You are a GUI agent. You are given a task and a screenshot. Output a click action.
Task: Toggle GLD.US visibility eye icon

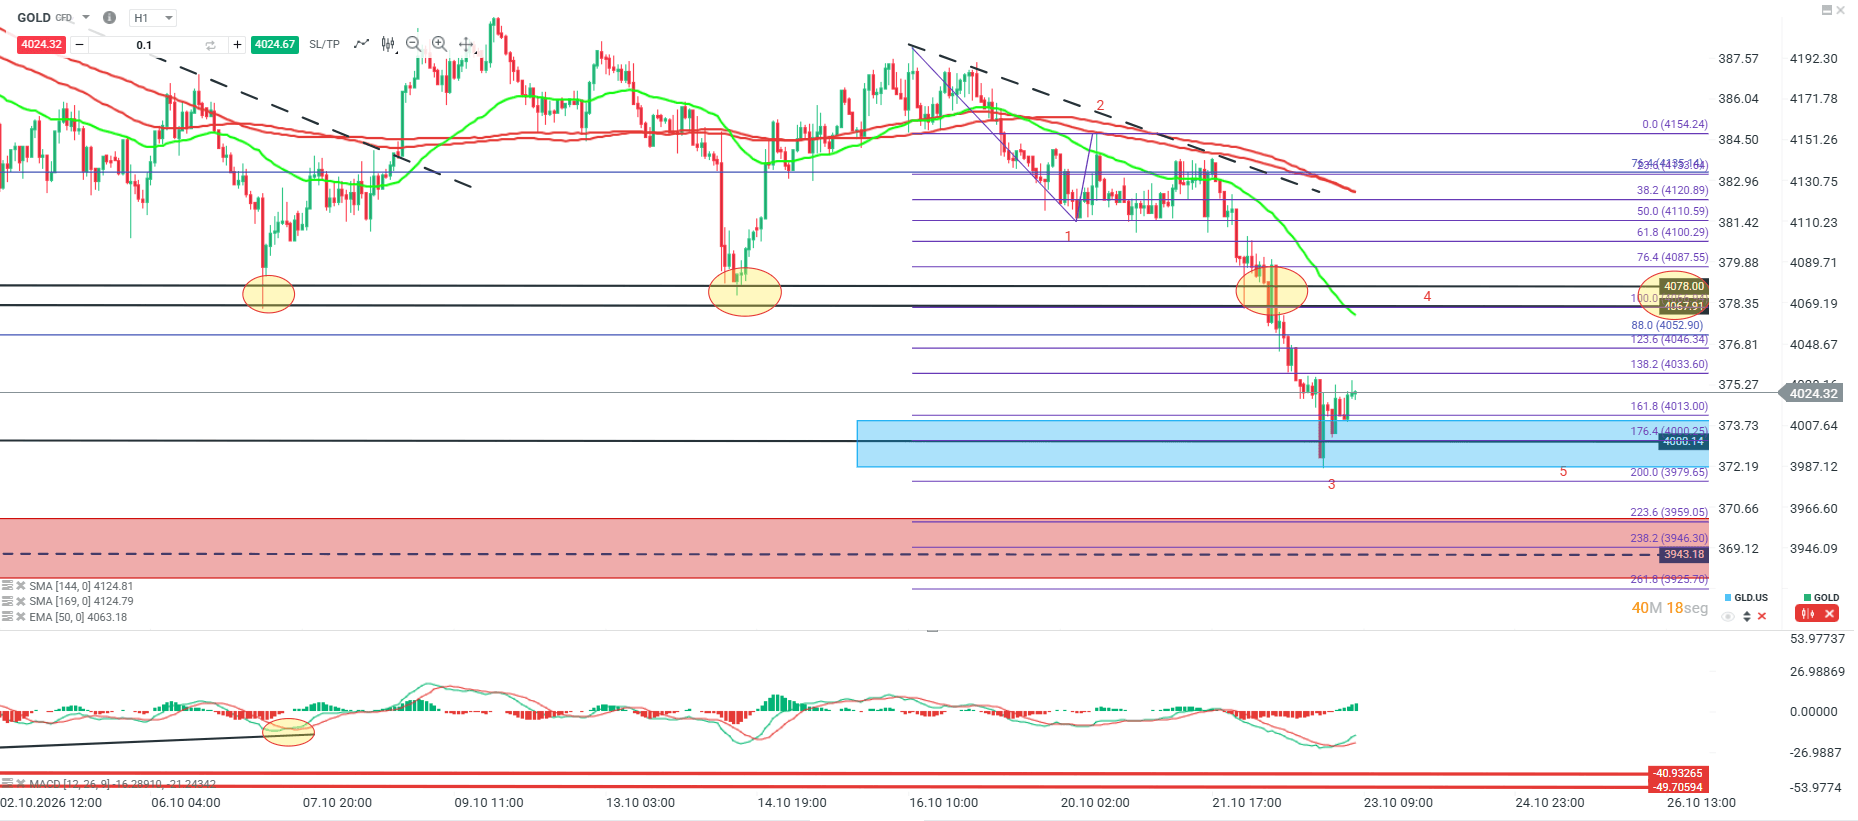[x=1728, y=616]
